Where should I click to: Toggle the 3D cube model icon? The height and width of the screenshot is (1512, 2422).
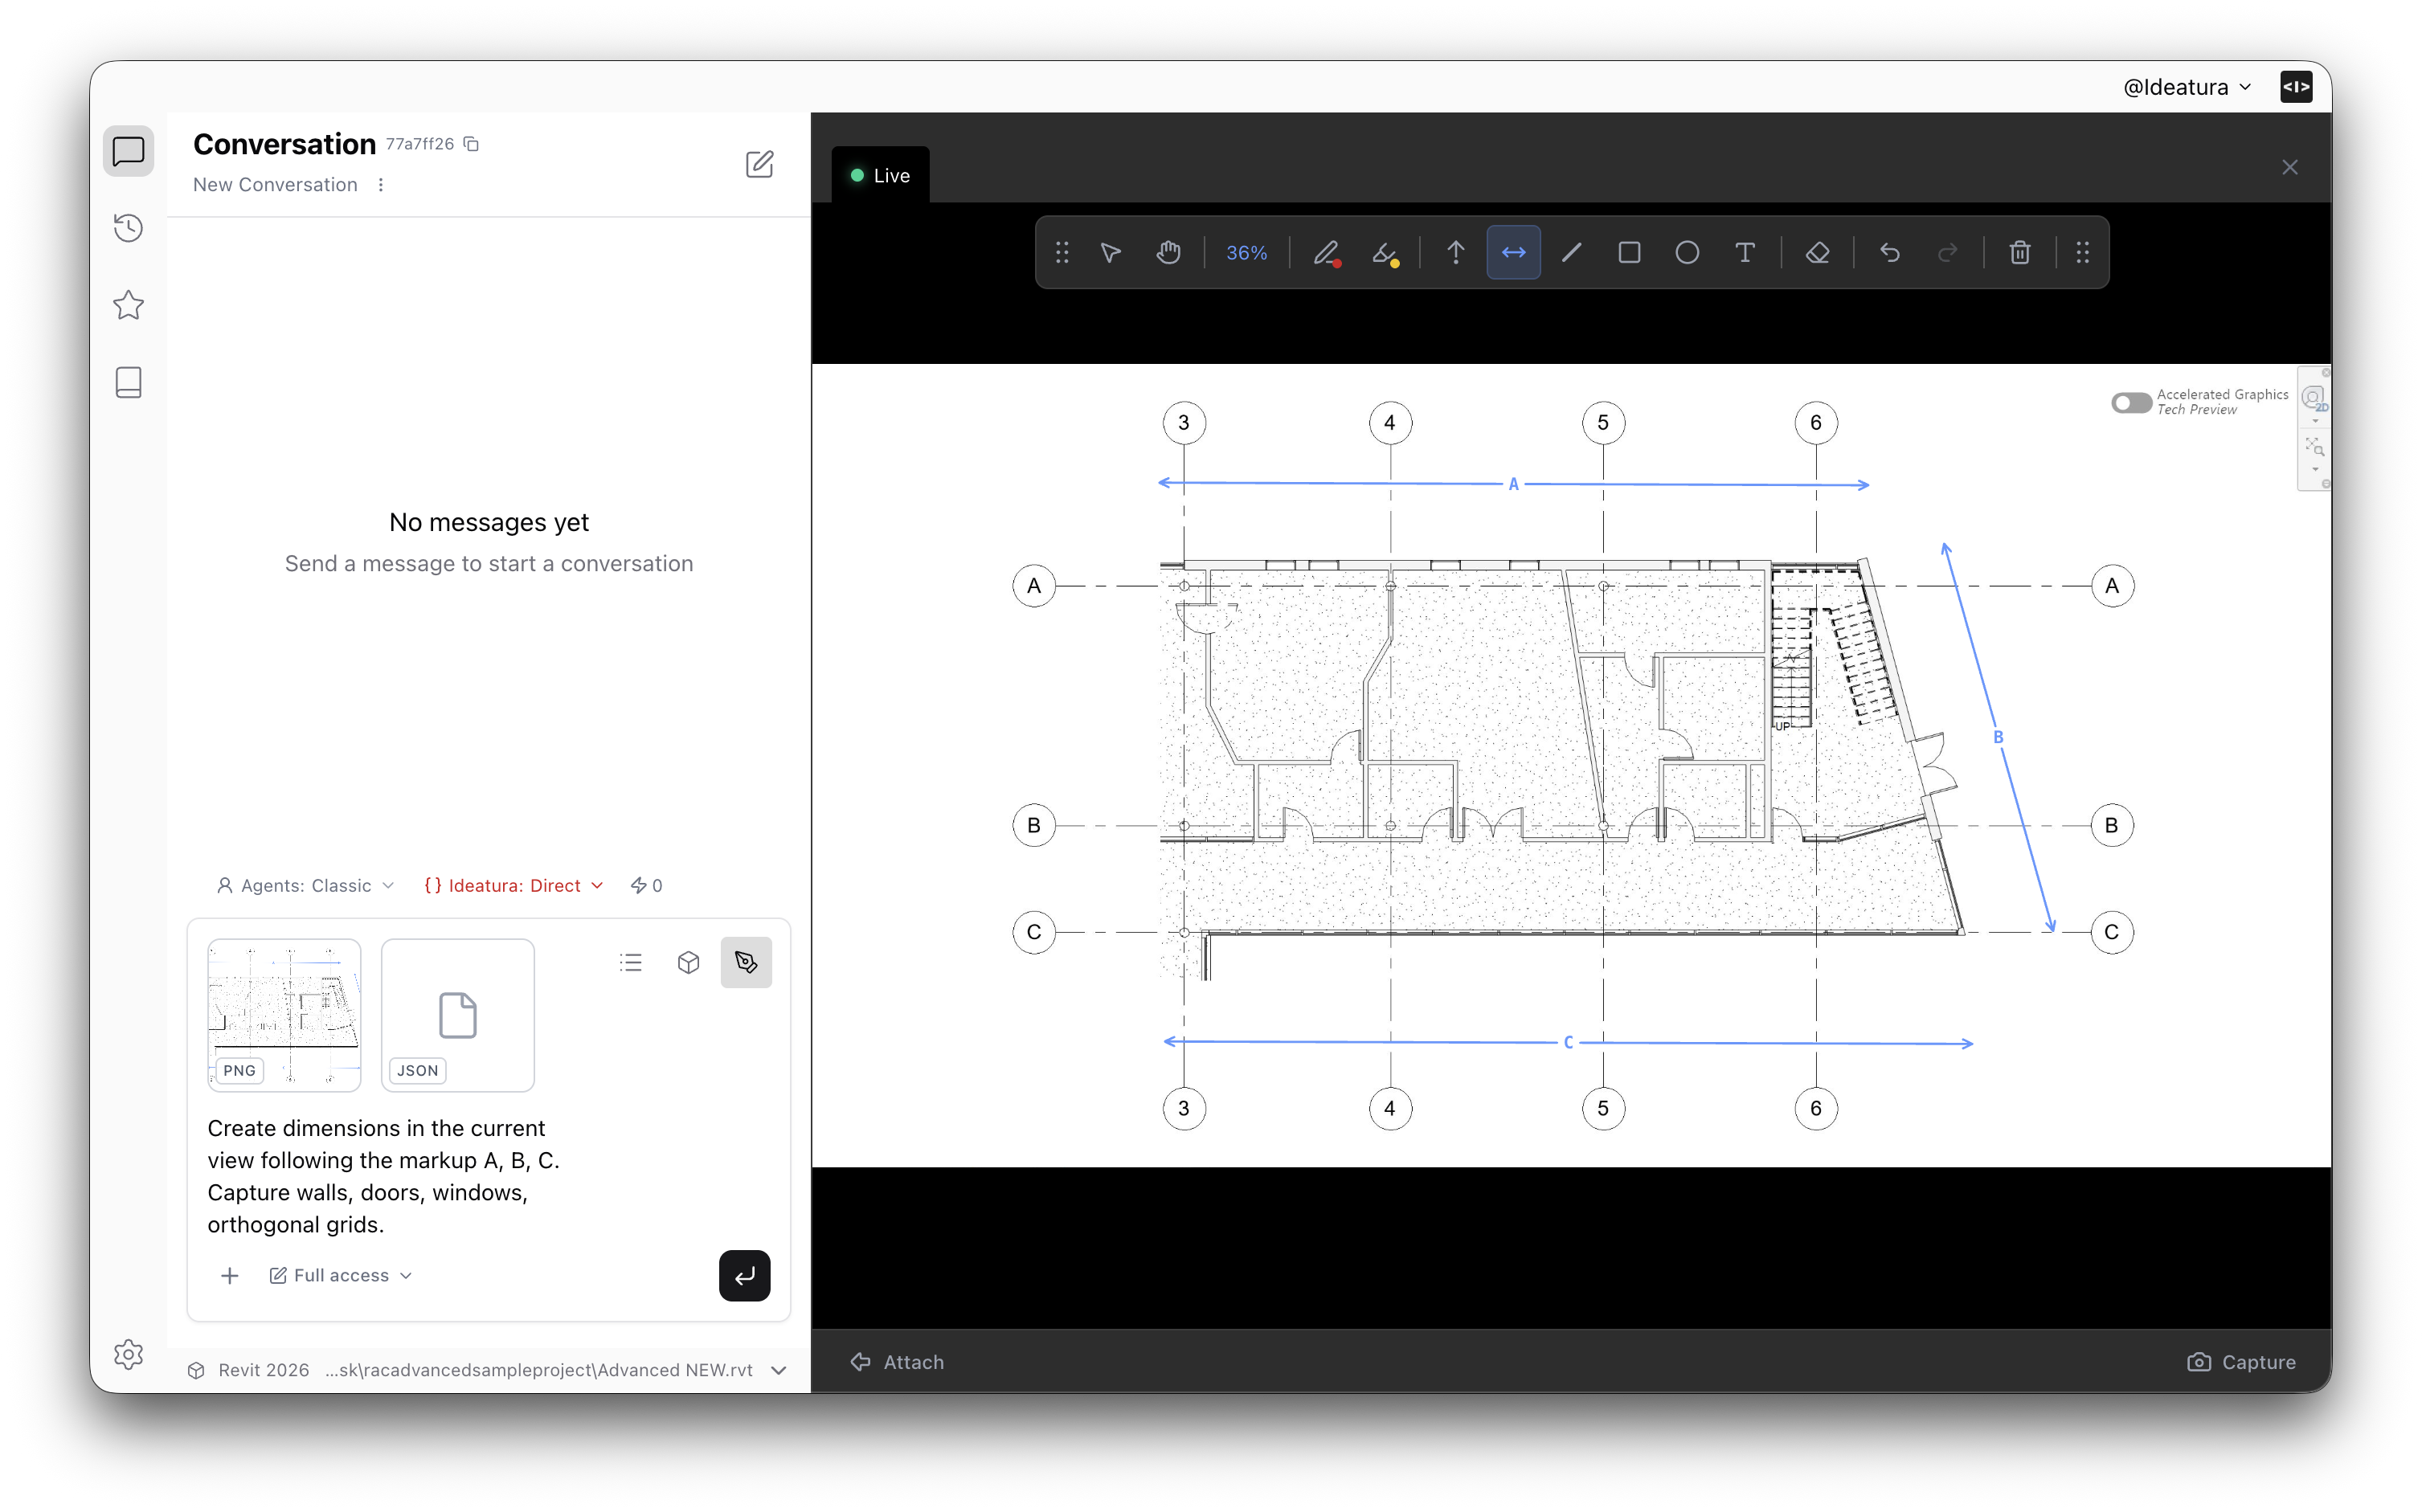point(689,962)
